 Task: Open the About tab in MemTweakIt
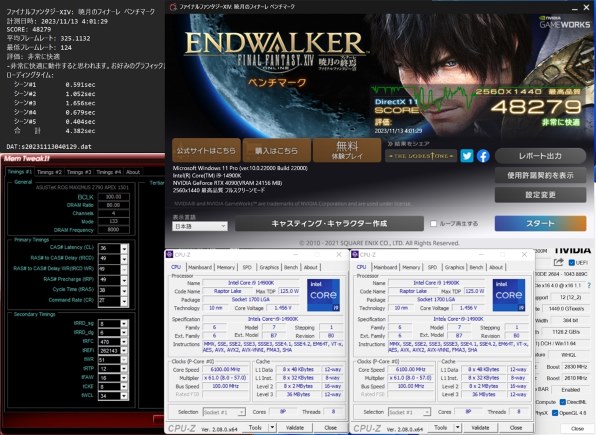tap(133, 172)
